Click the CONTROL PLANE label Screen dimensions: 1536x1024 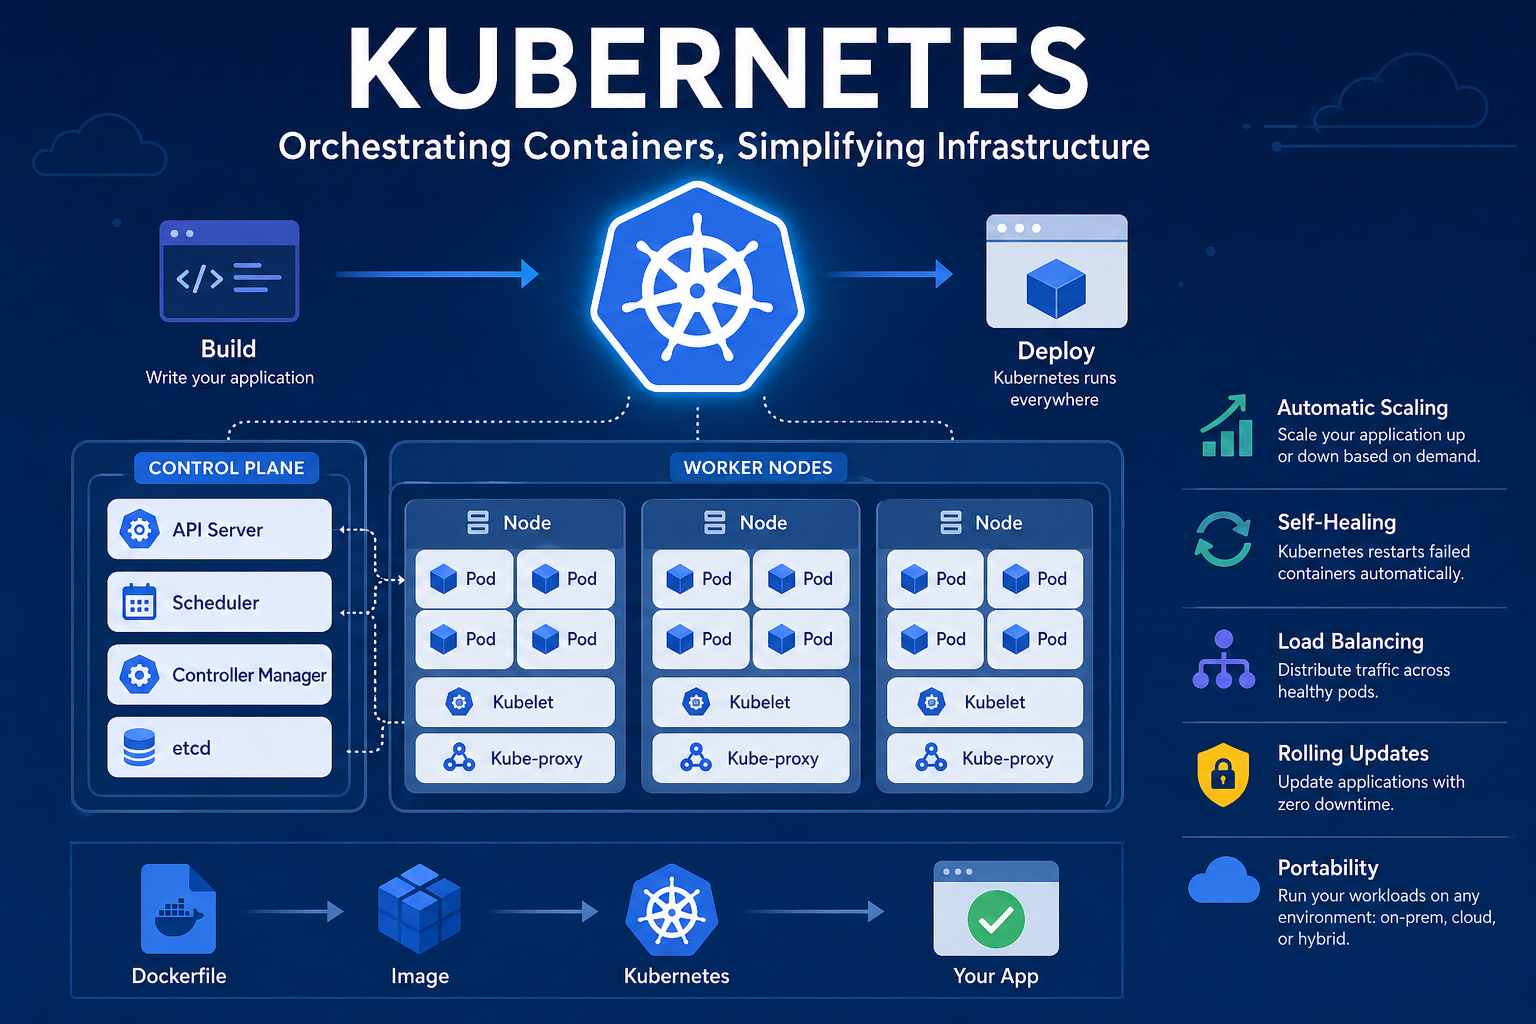tap(226, 468)
